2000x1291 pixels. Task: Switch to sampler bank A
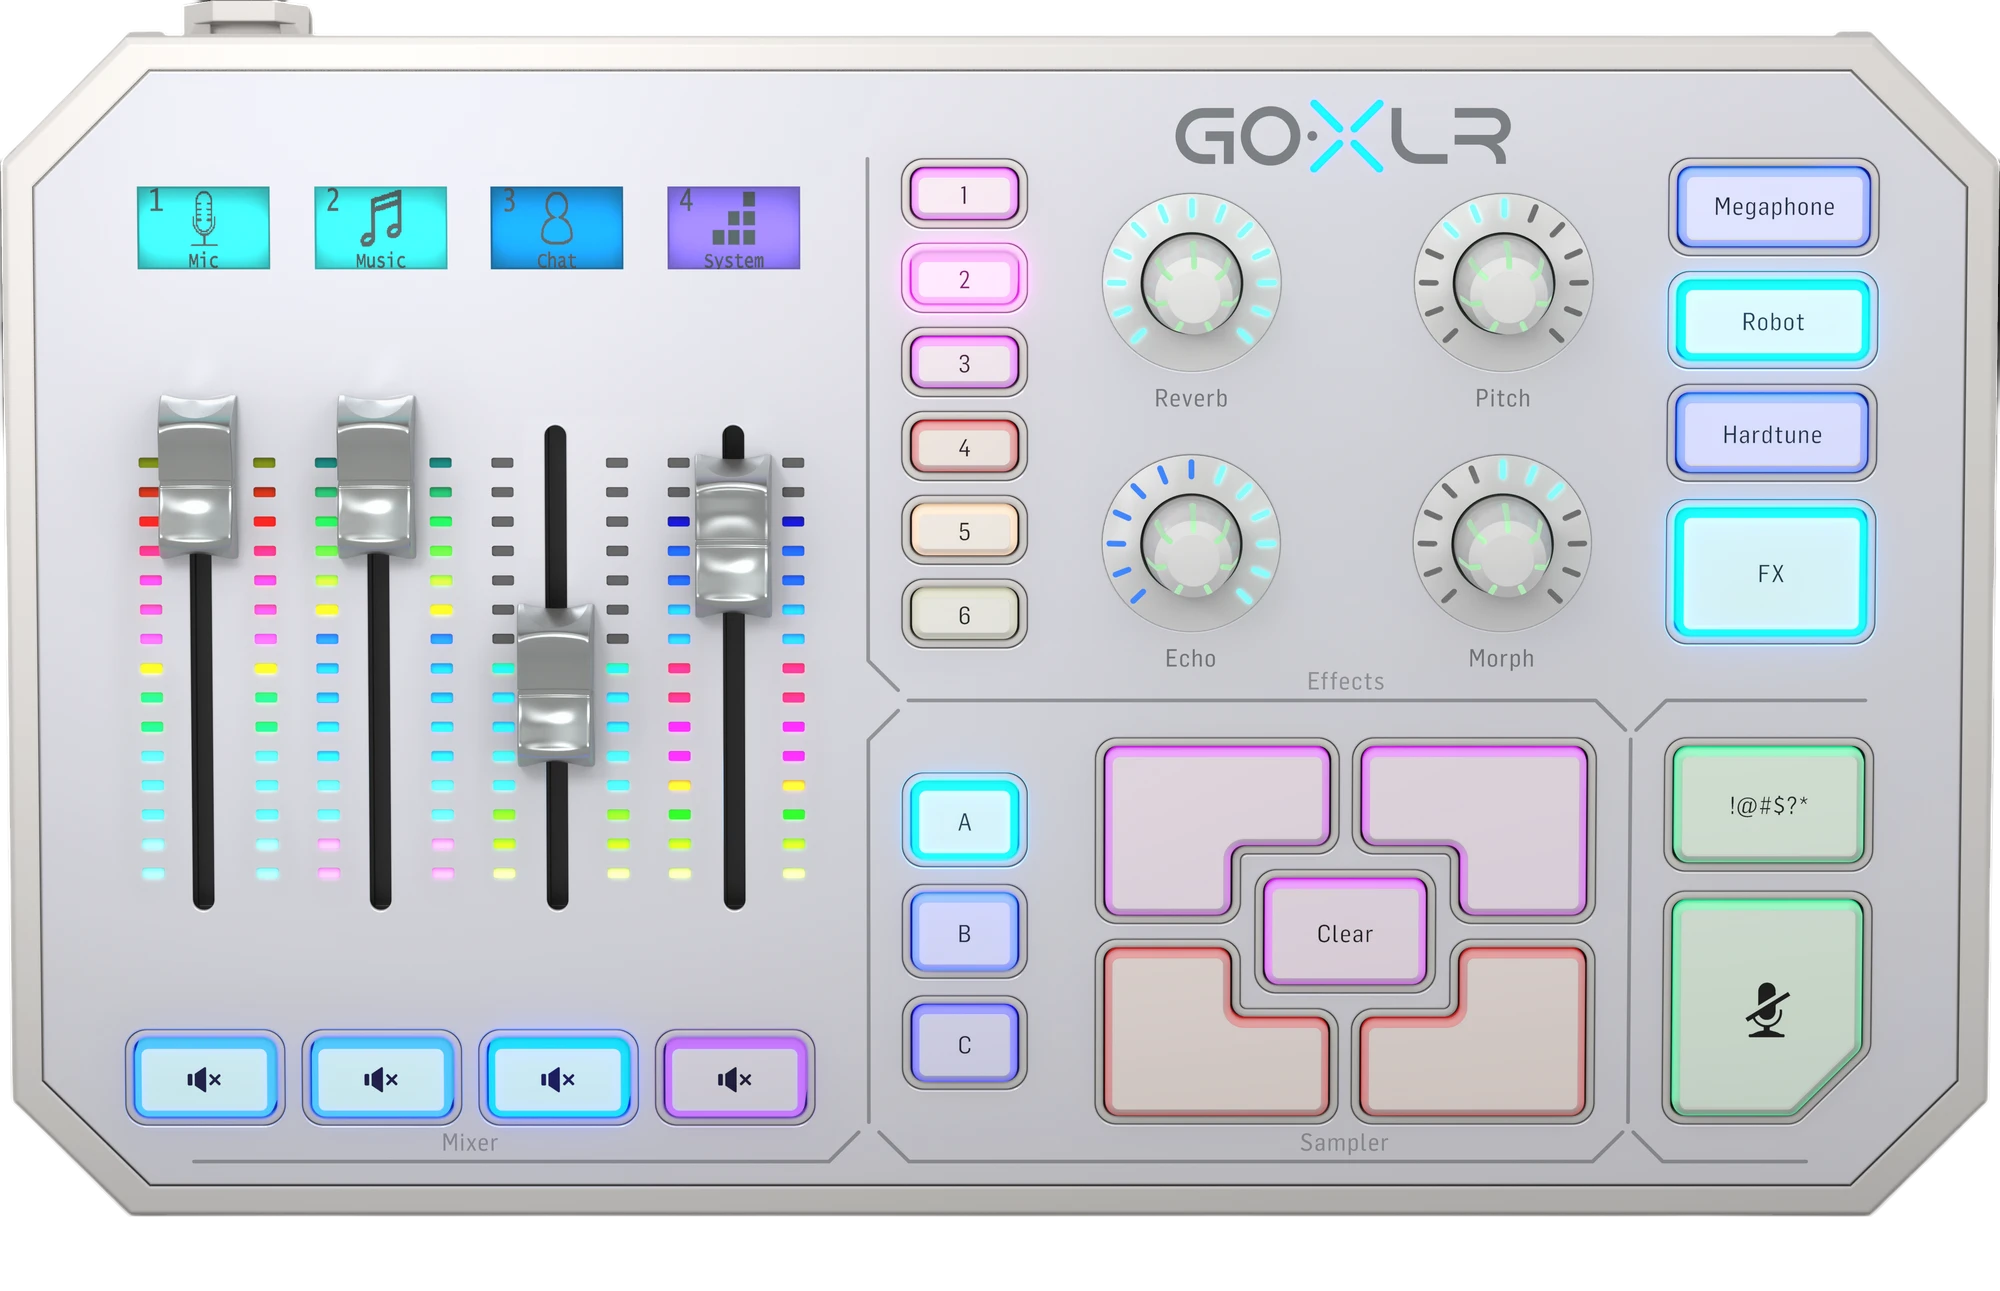[964, 821]
